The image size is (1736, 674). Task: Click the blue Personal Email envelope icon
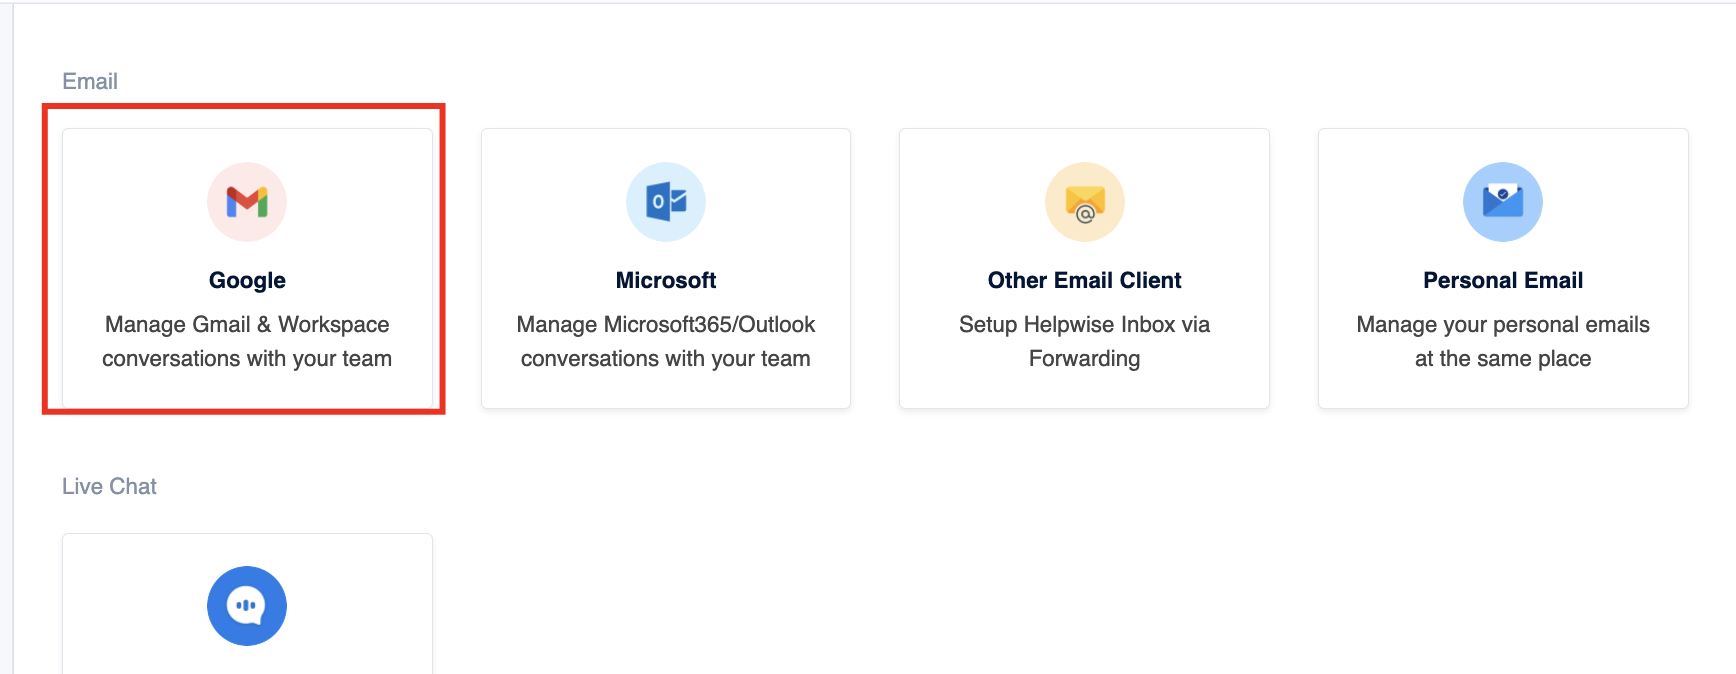tap(1503, 202)
